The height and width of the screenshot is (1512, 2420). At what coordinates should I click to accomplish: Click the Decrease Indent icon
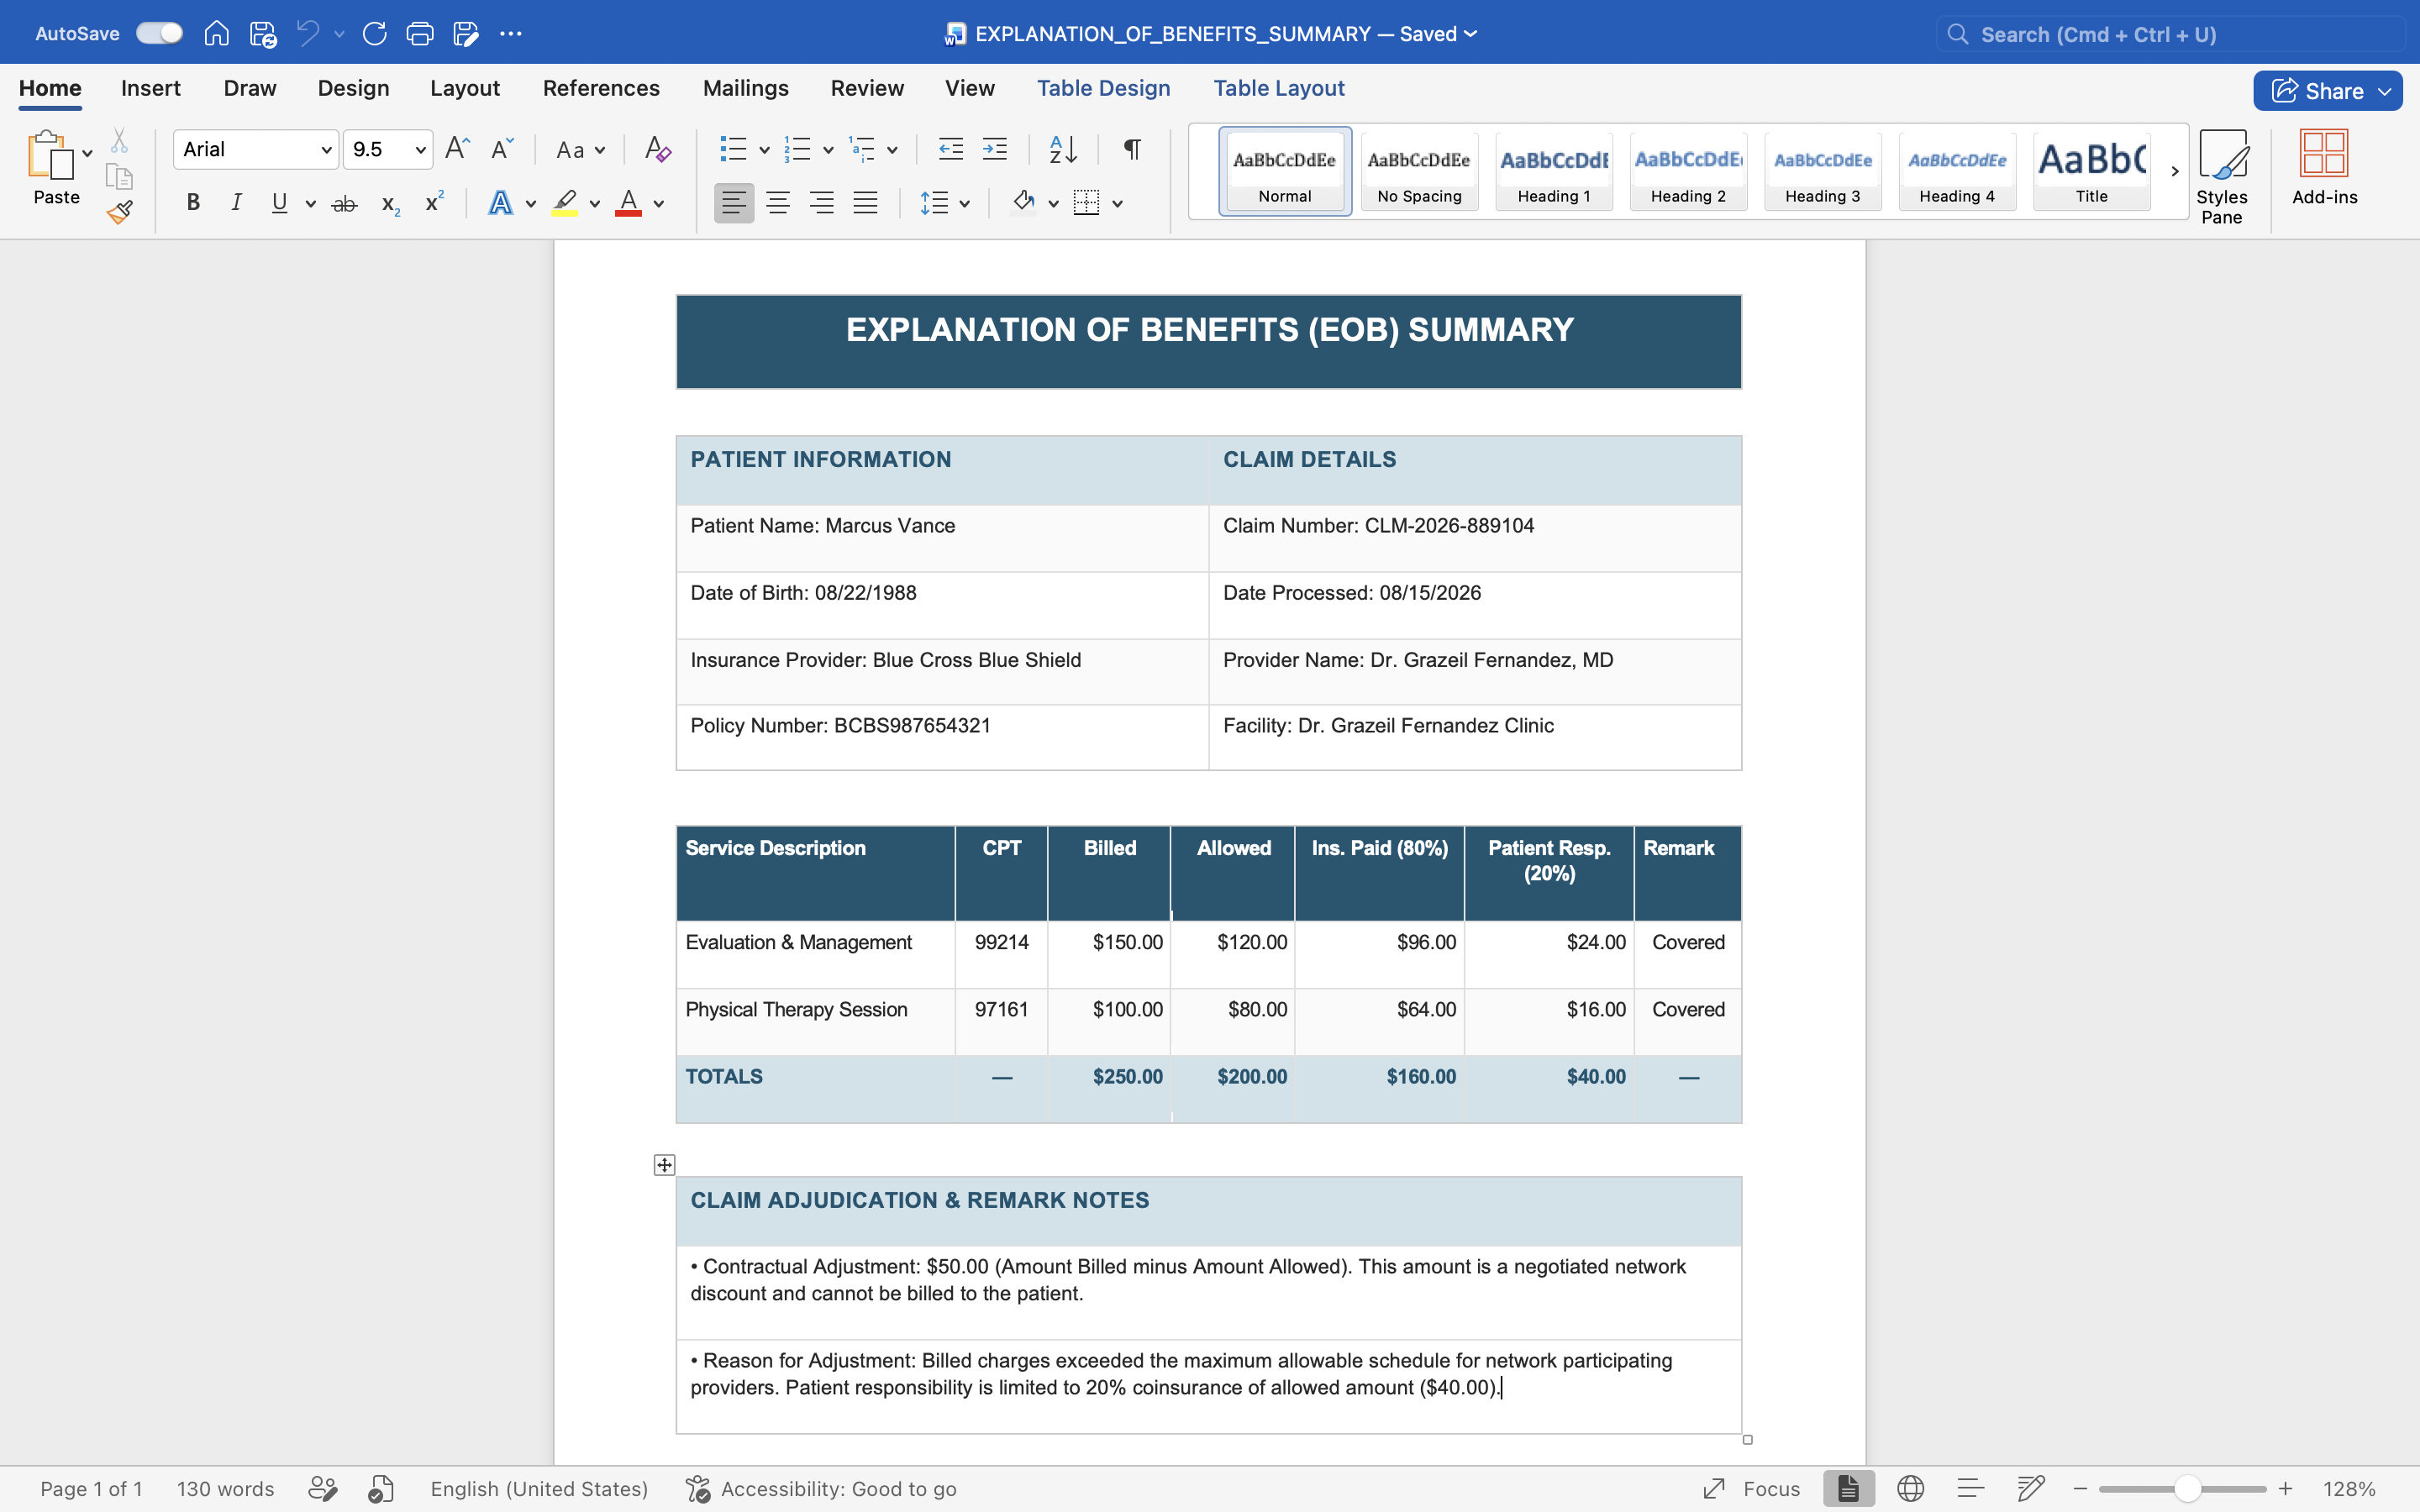(x=951, y=149)
